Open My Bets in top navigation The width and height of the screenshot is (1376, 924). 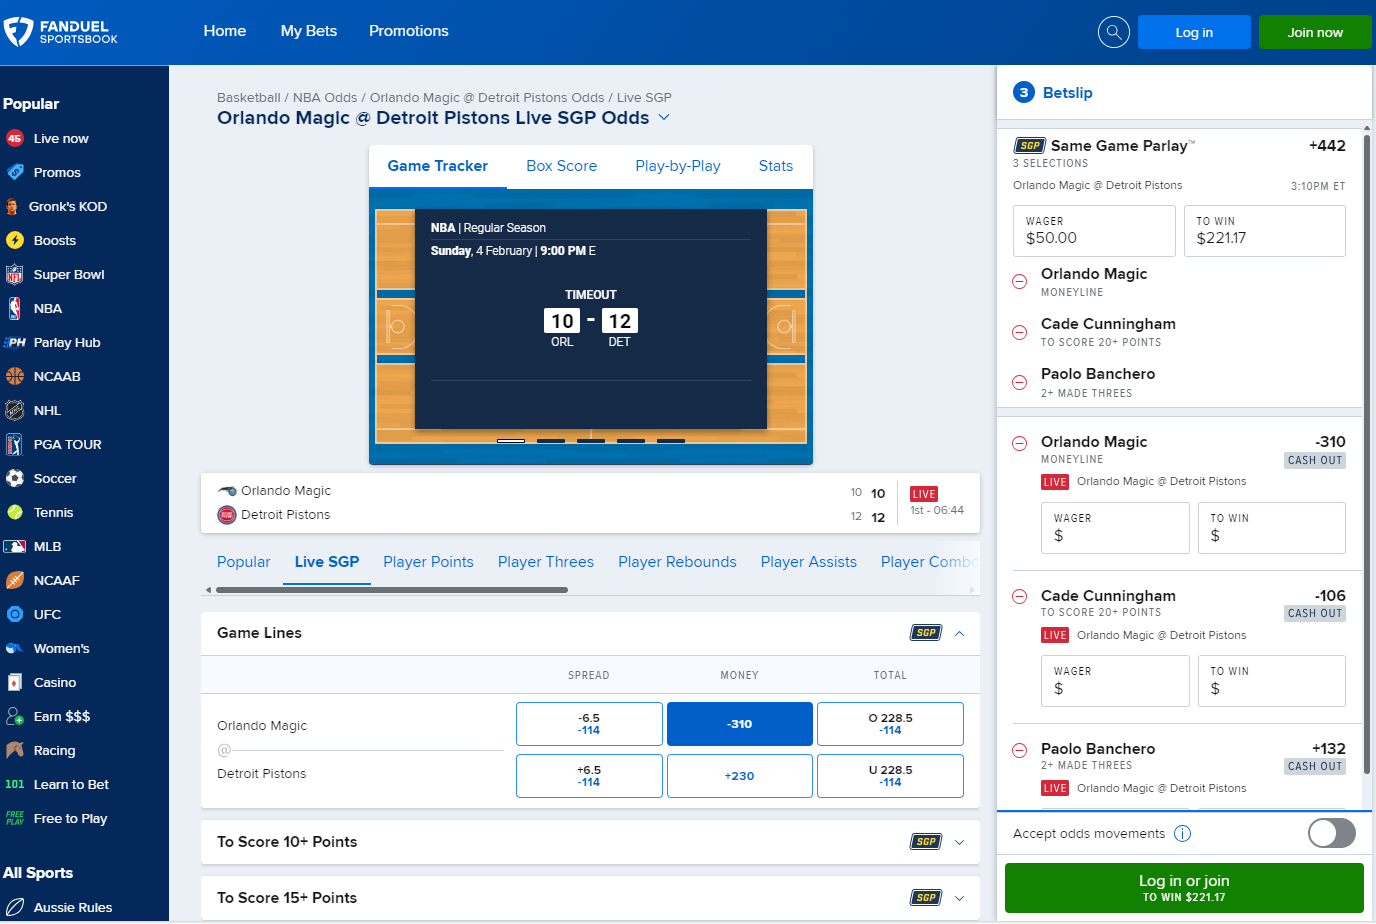(309, 31)
